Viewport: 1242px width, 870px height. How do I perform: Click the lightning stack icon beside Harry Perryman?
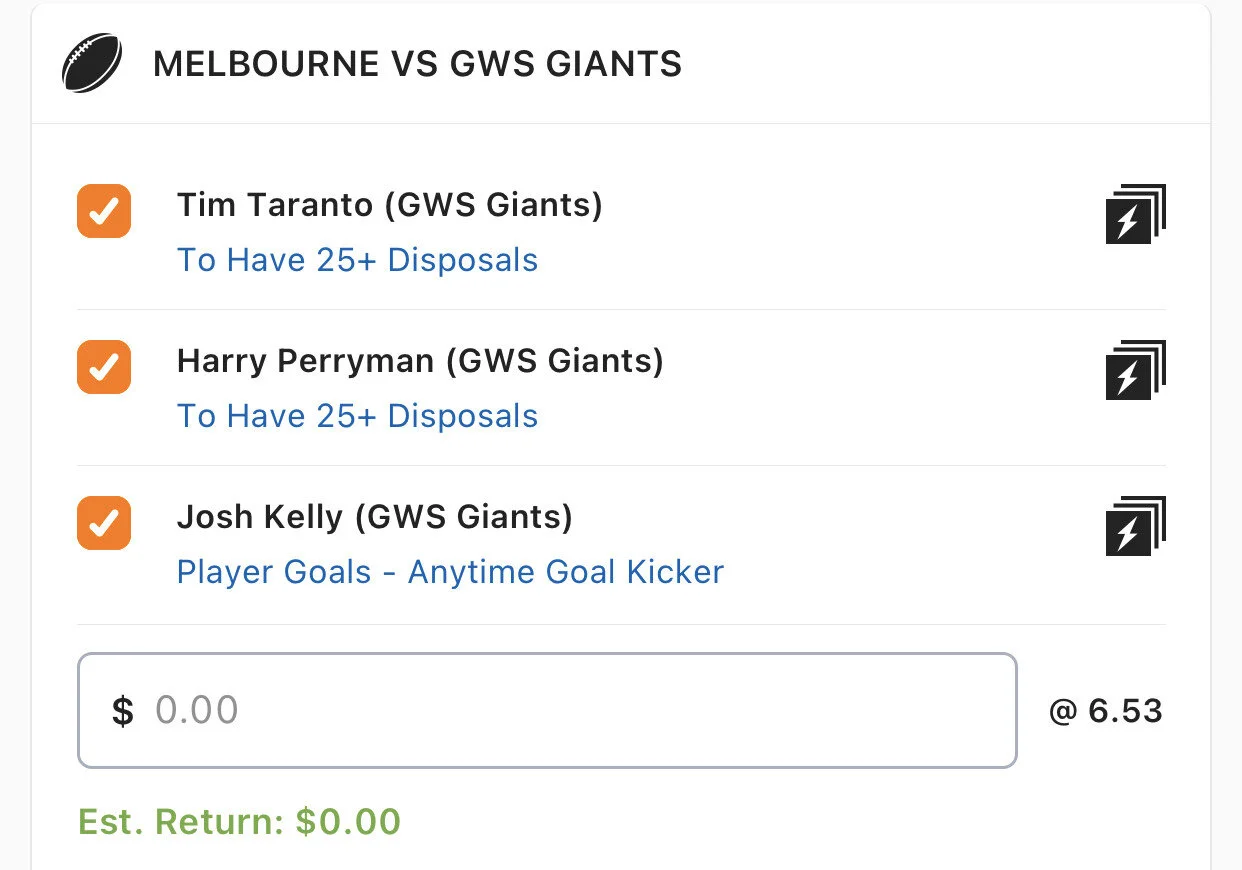pos(1135,370)
